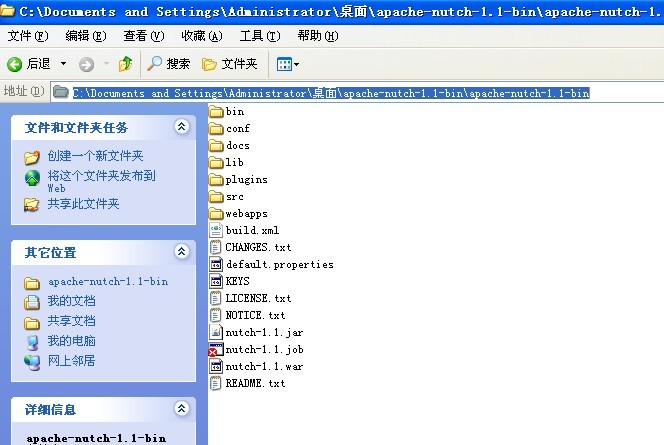Go to apache-nutch-1.1-bin in 其它位置

[x=108, y=282]
